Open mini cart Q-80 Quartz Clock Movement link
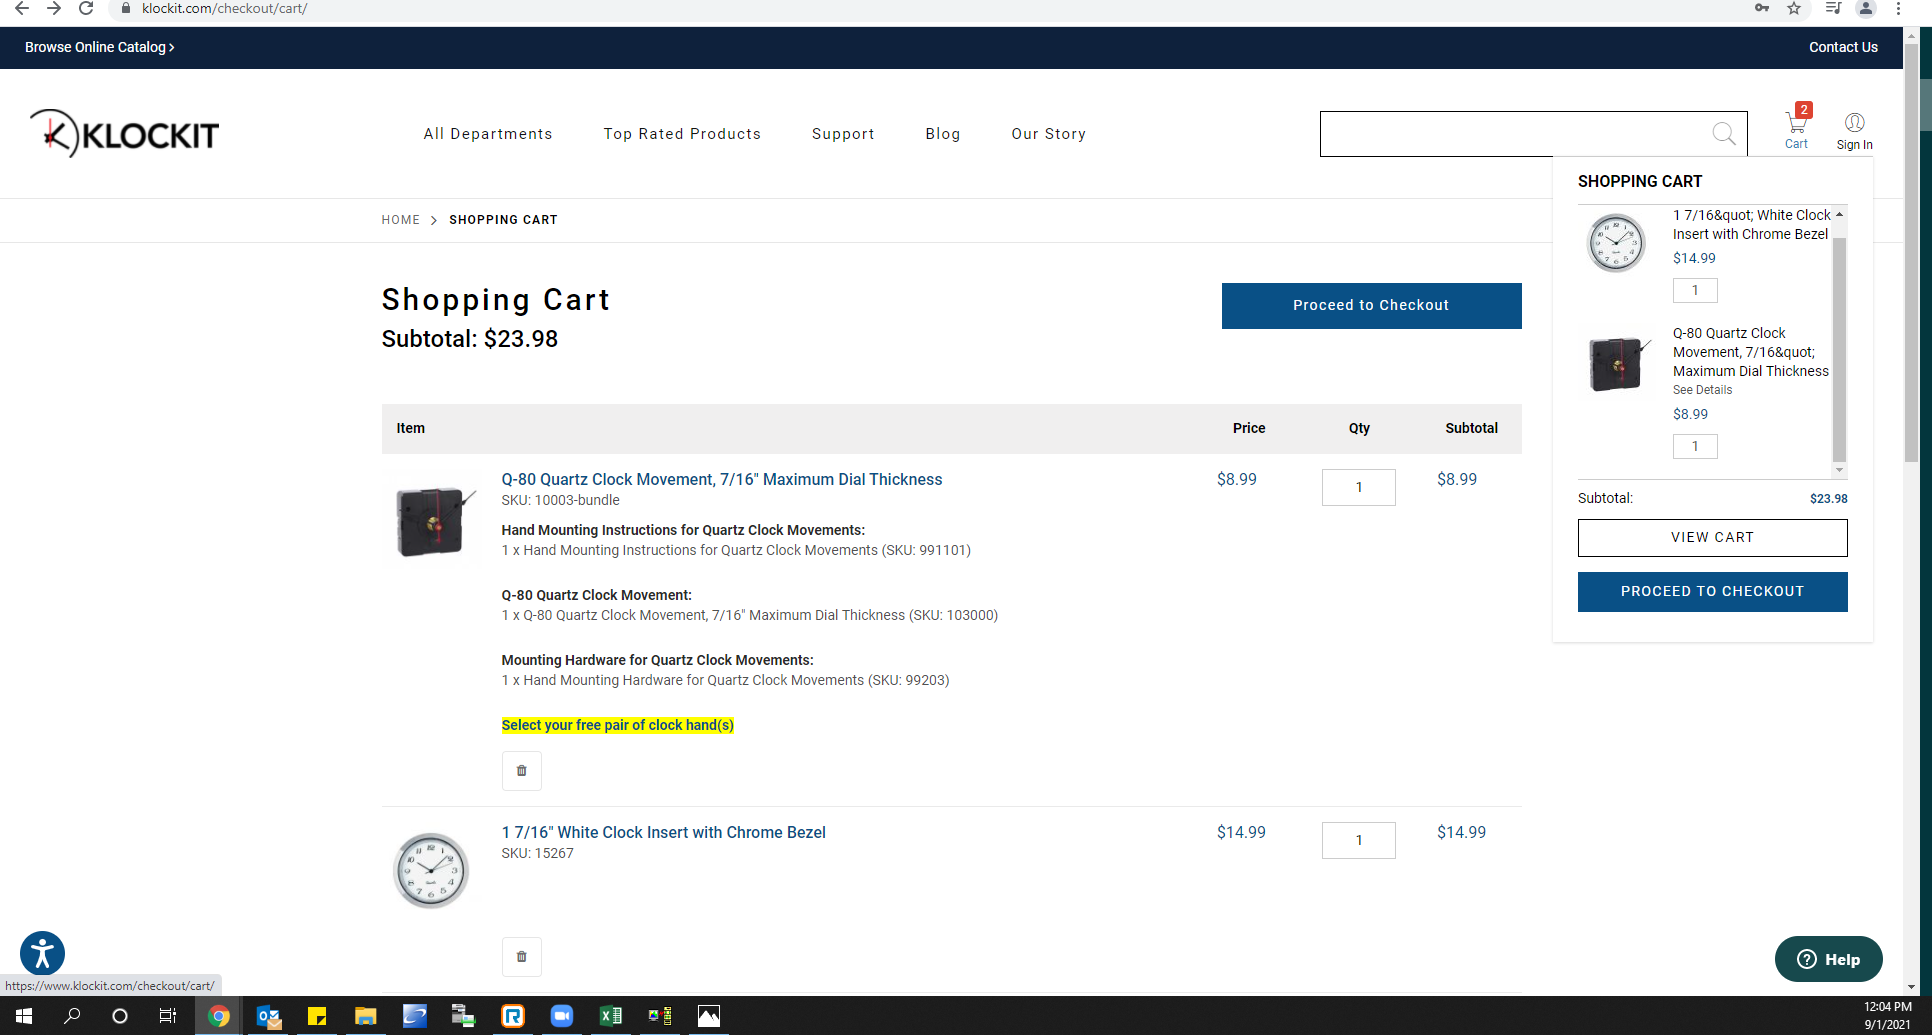The image size is (1932, 1035). (x=1751, y=352)
